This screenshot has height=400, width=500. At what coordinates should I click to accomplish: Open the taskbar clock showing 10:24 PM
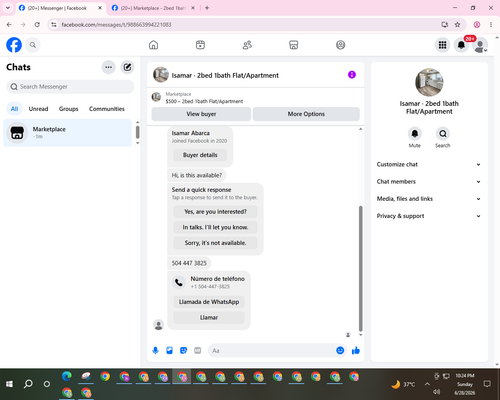pos(465,384)
